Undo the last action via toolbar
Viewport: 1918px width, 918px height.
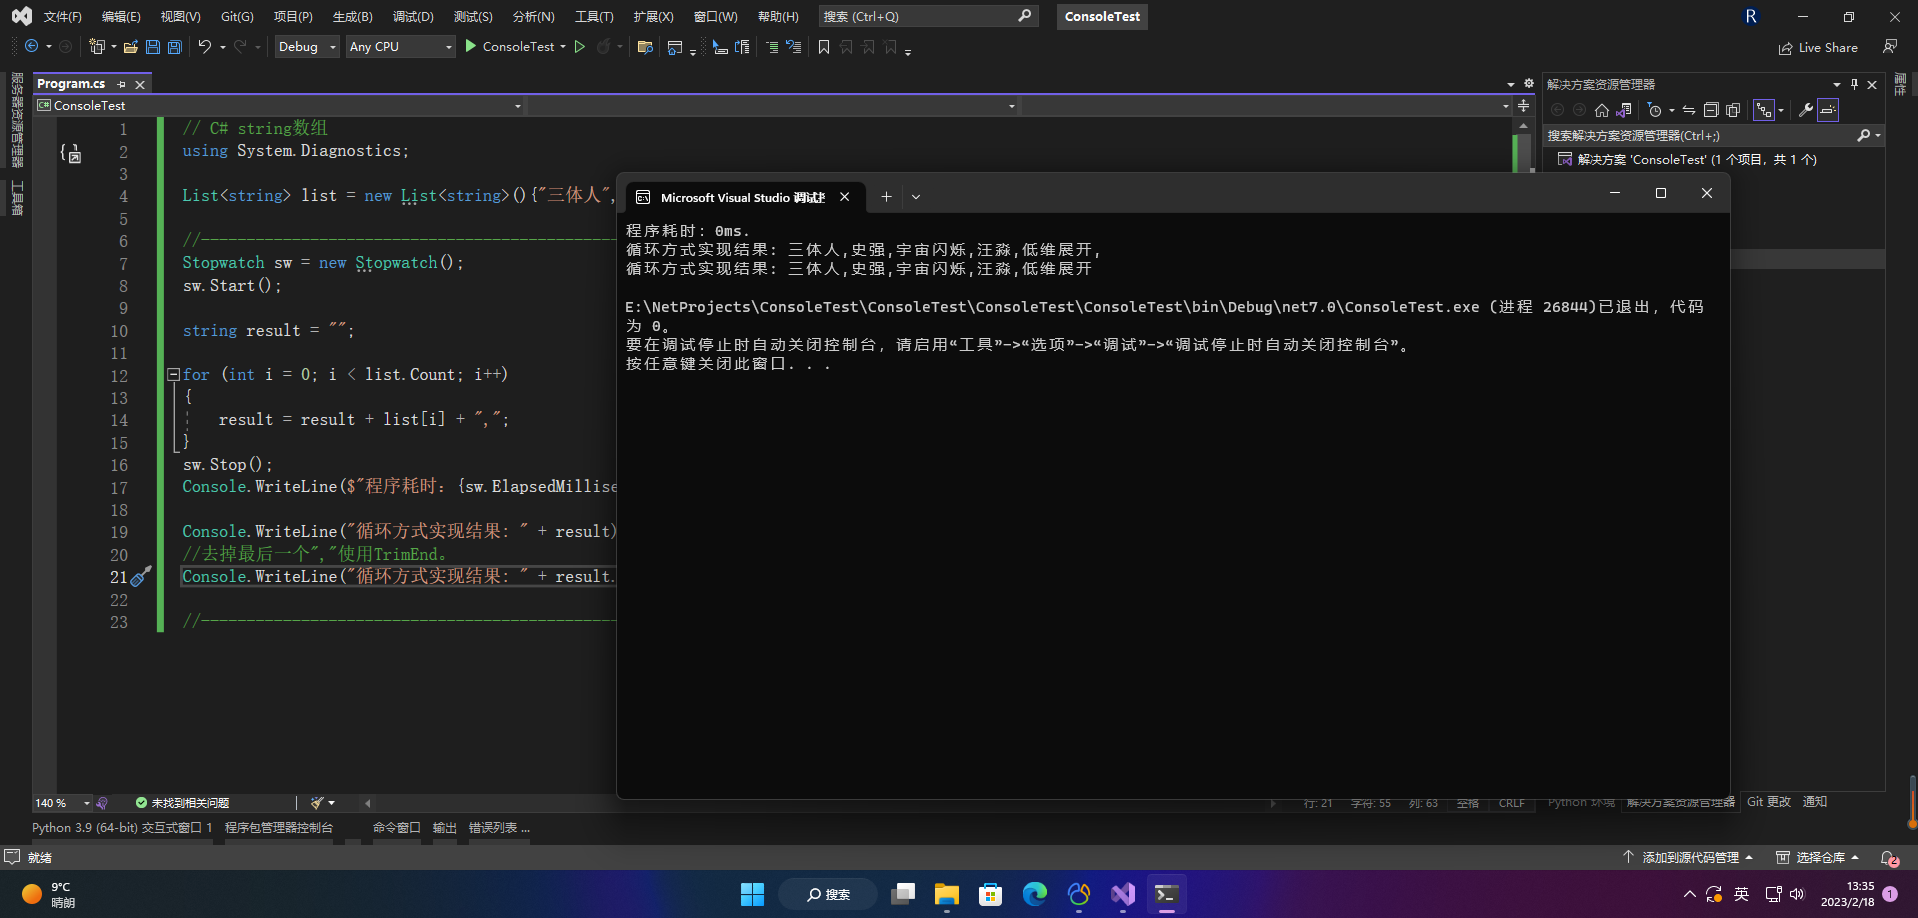205,46
